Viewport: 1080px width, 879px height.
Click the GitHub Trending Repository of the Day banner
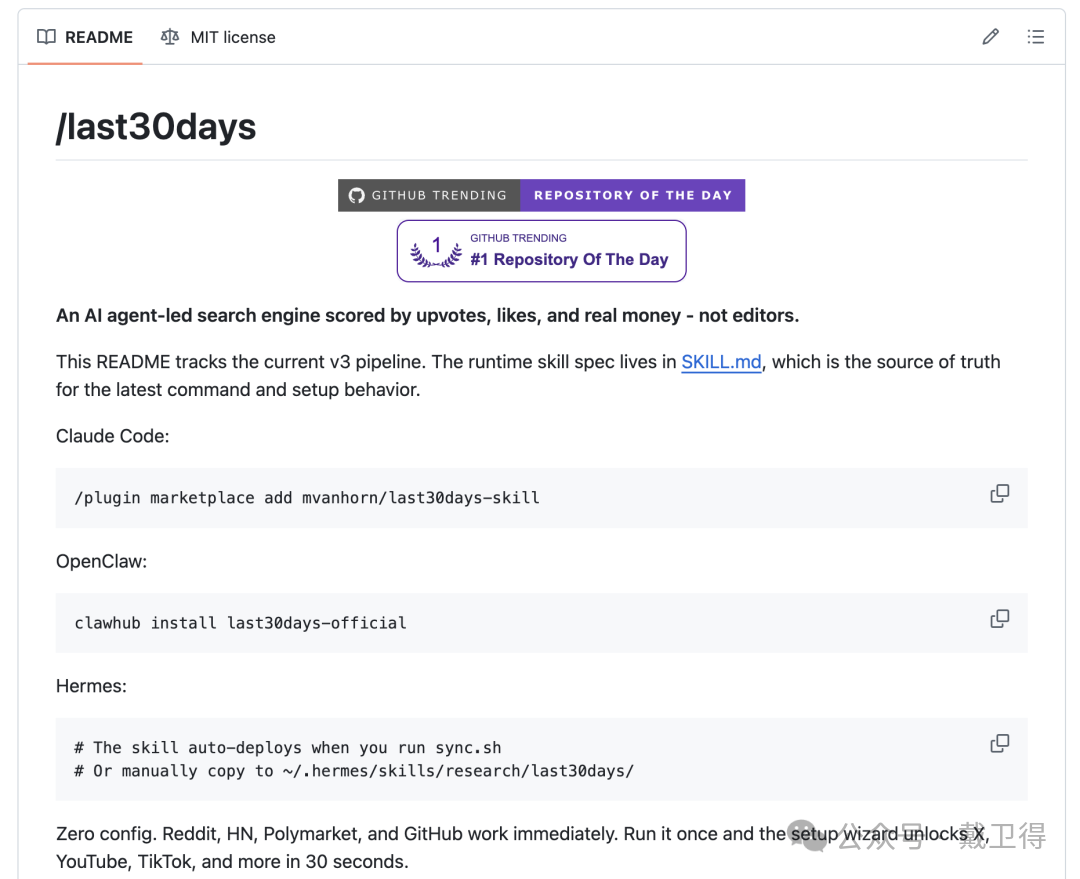(x=541, y=195)
